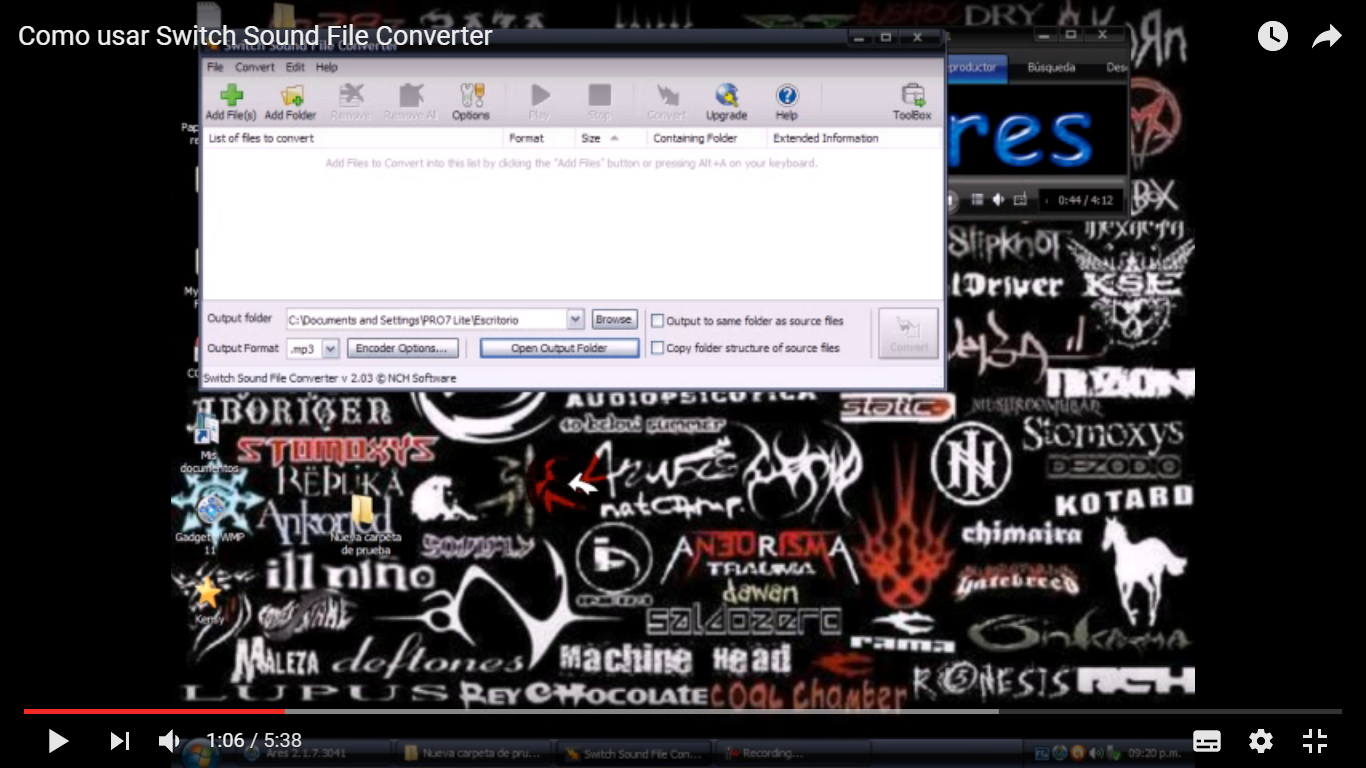Open the YouTube Watch later clock icon

click(1272, 37)
